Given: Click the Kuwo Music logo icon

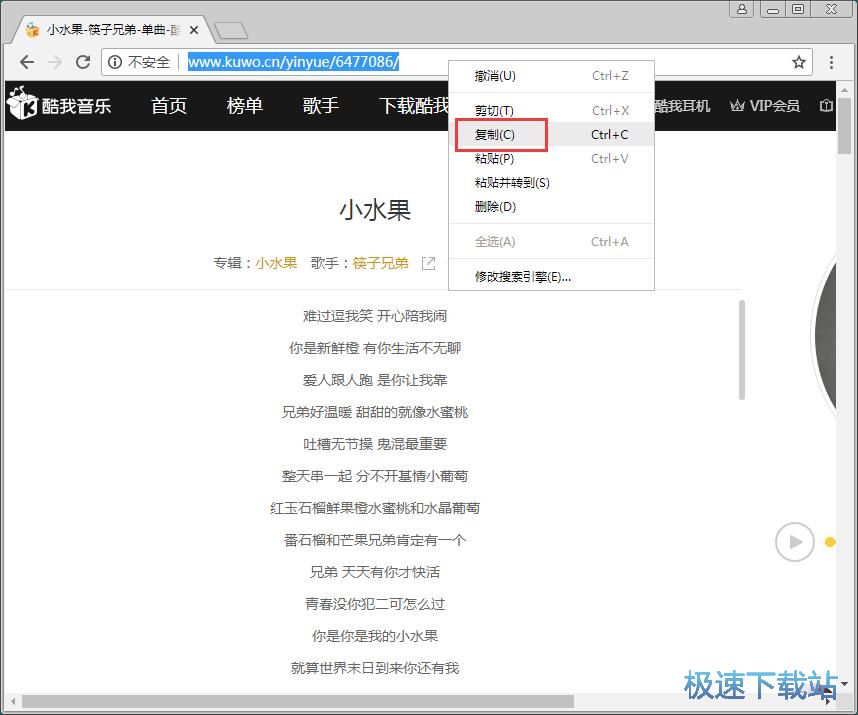Looking at the screenshot, I should (22, 104).
